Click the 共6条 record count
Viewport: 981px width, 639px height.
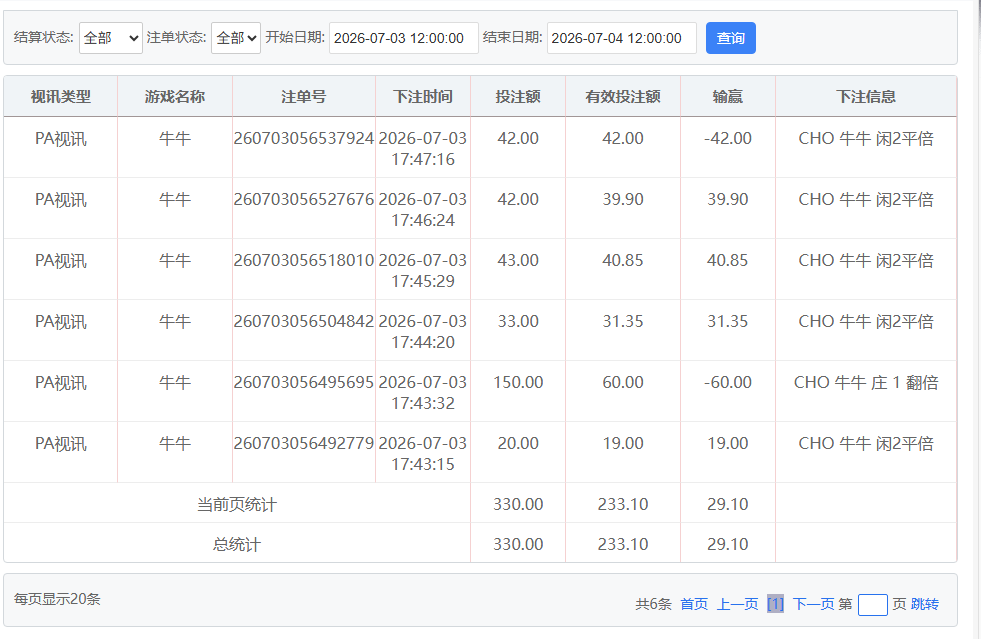click(x=653, y=604)
